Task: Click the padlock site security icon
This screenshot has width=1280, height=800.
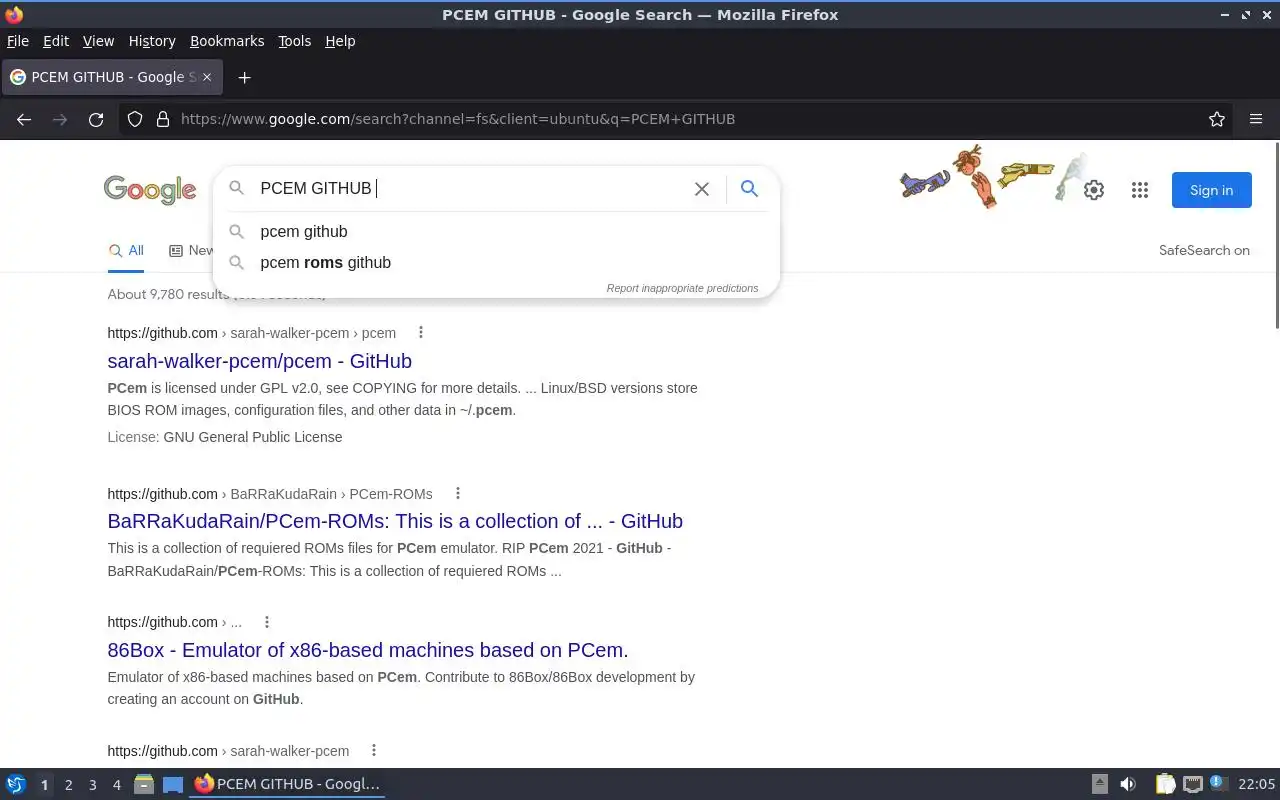Action: (x=163, y=119)
